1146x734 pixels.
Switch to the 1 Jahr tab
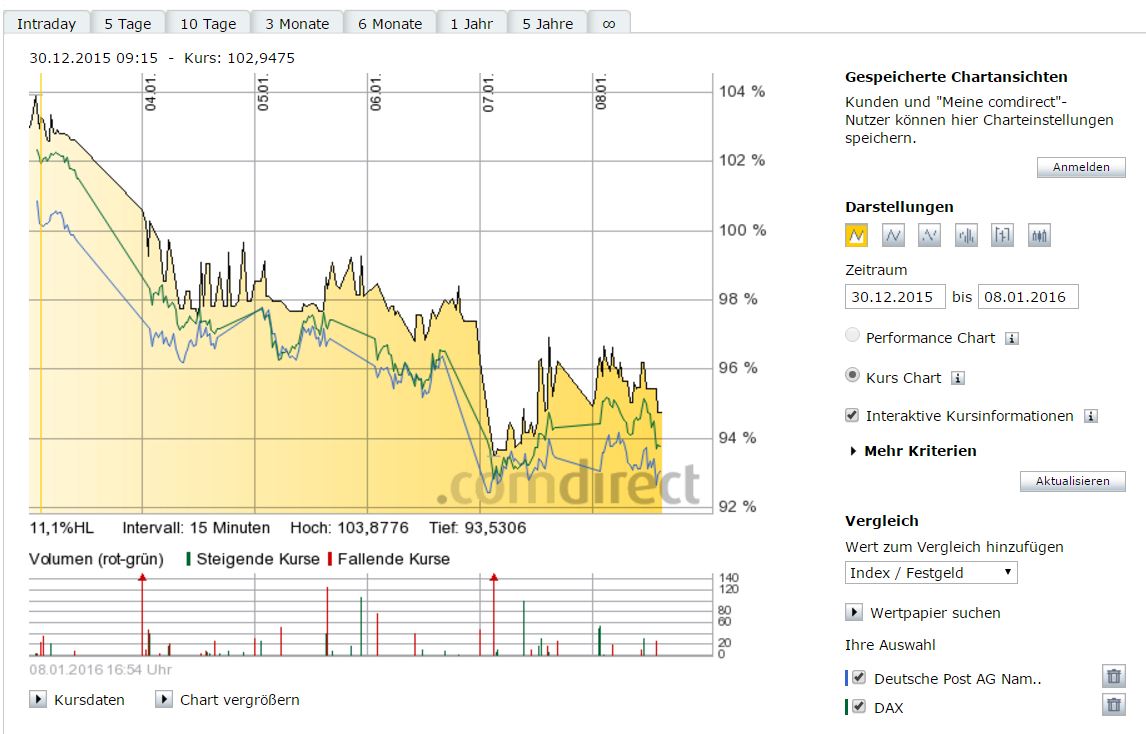click(x=471, y=23)
